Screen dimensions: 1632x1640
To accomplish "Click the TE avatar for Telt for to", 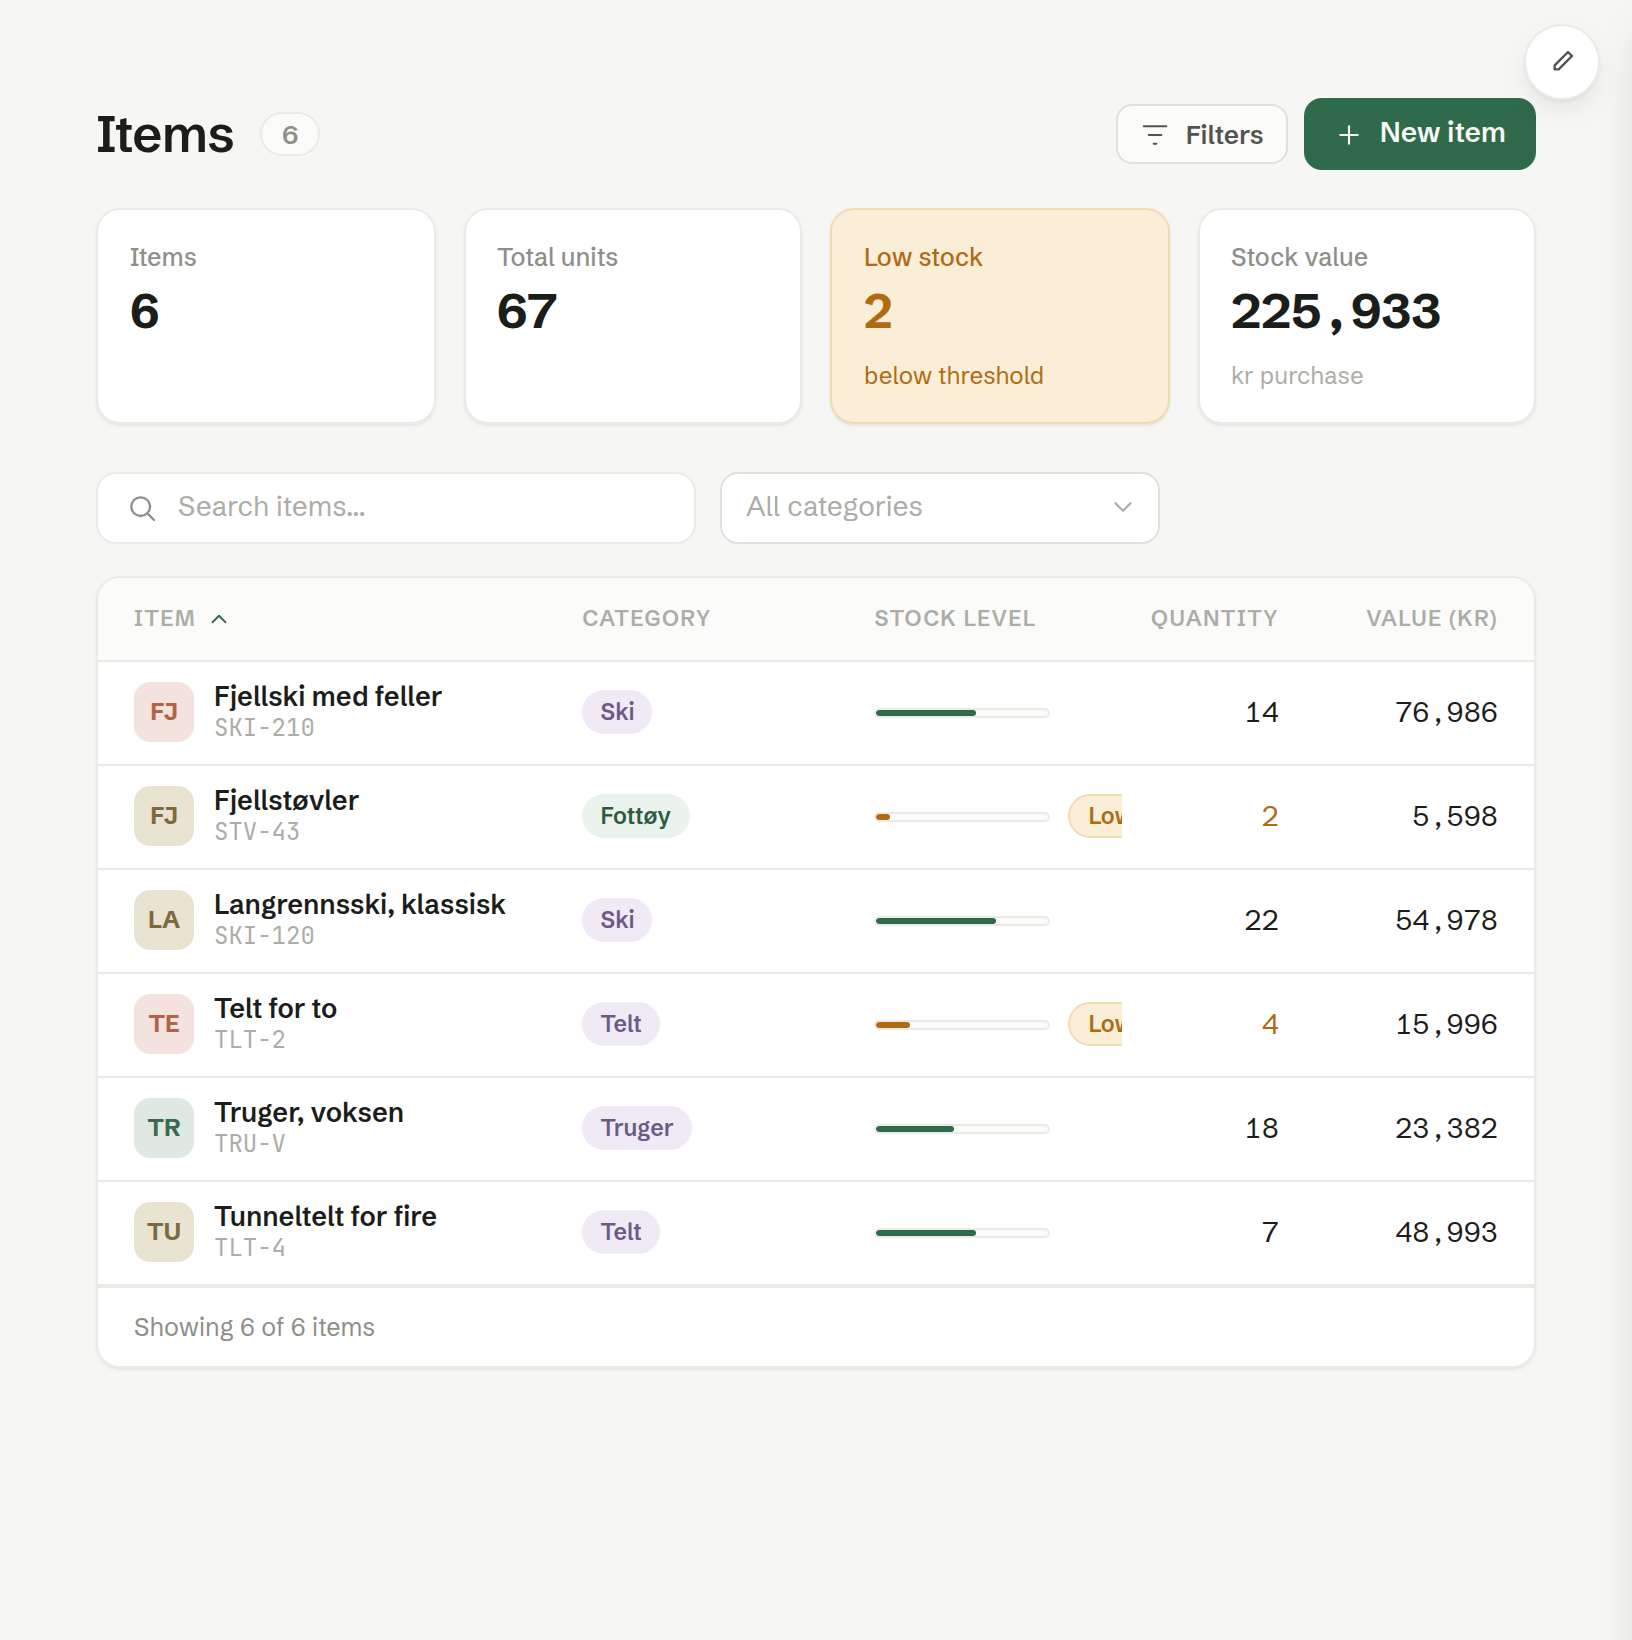I will click(x=164, y=1024).
